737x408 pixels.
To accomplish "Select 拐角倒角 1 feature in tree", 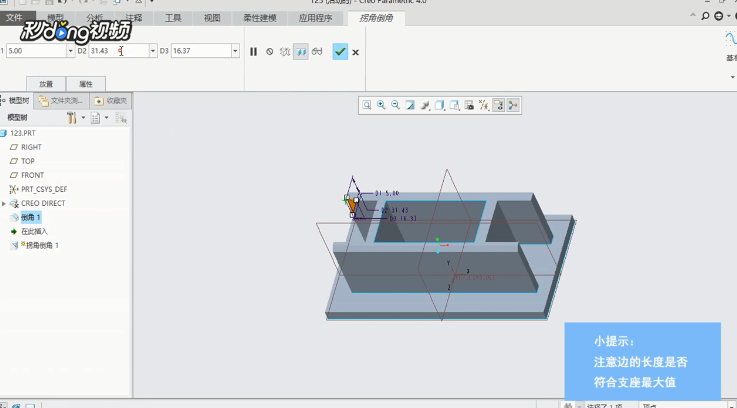I will click(42, 245).
